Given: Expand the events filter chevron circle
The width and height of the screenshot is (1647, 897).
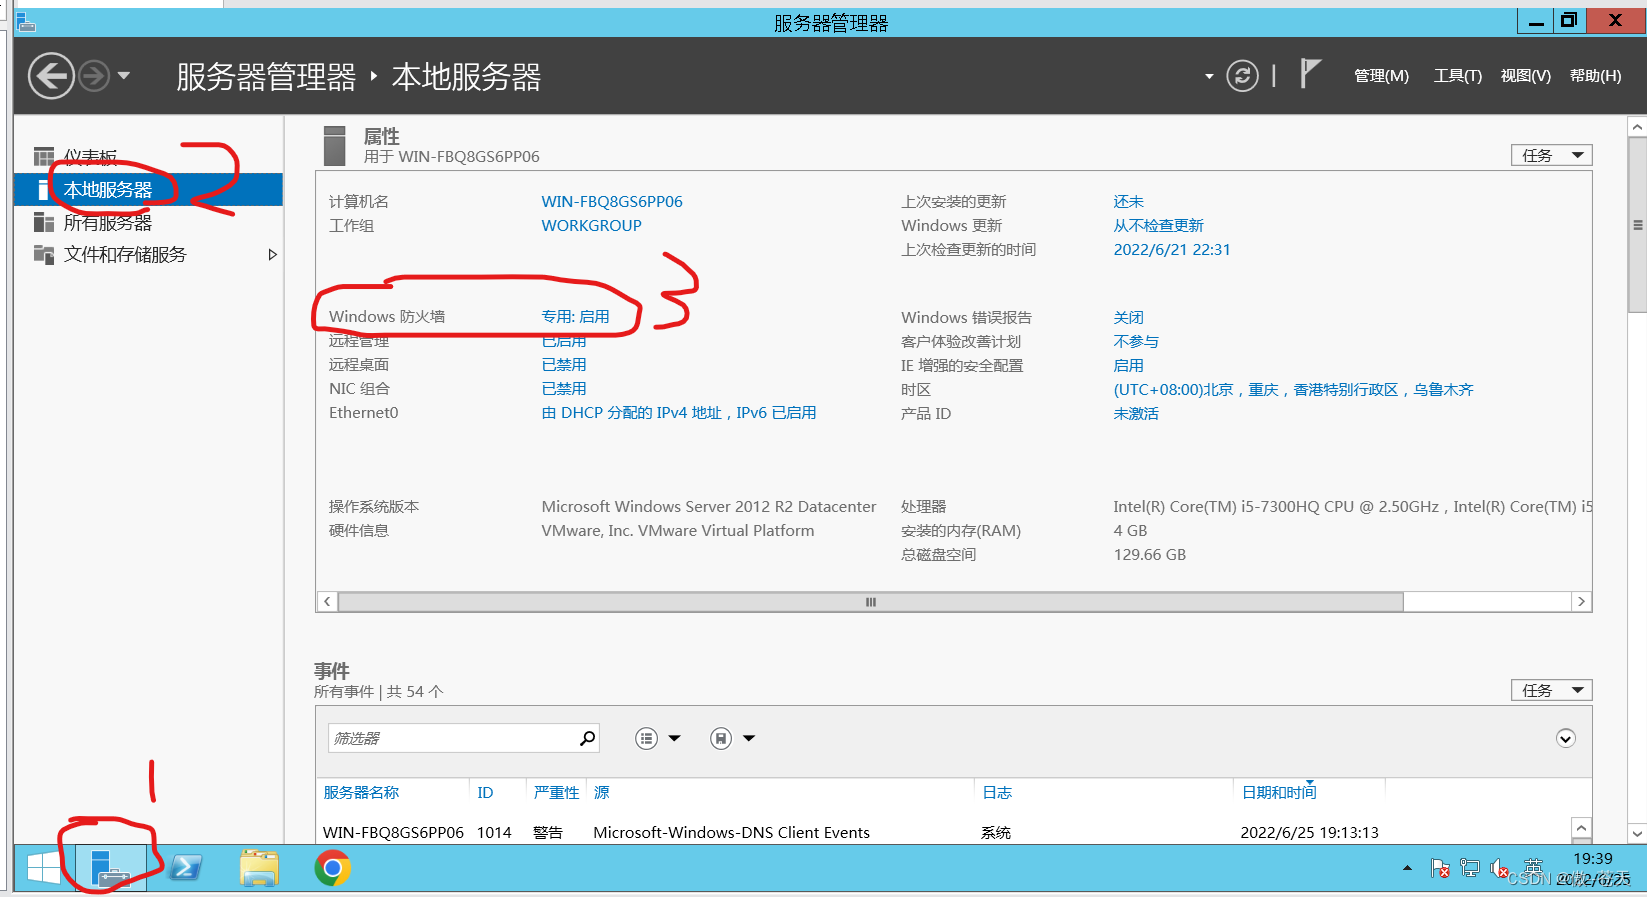Looking at the screenshot, I should pyautogui.click(x=1566, y=738).
